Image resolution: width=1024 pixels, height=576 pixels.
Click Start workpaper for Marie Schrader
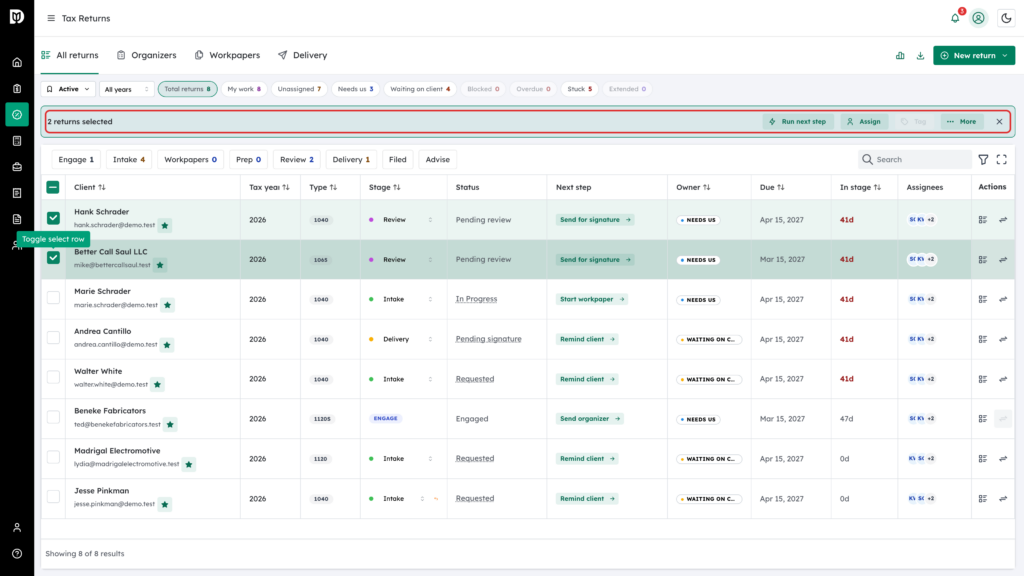592,300
